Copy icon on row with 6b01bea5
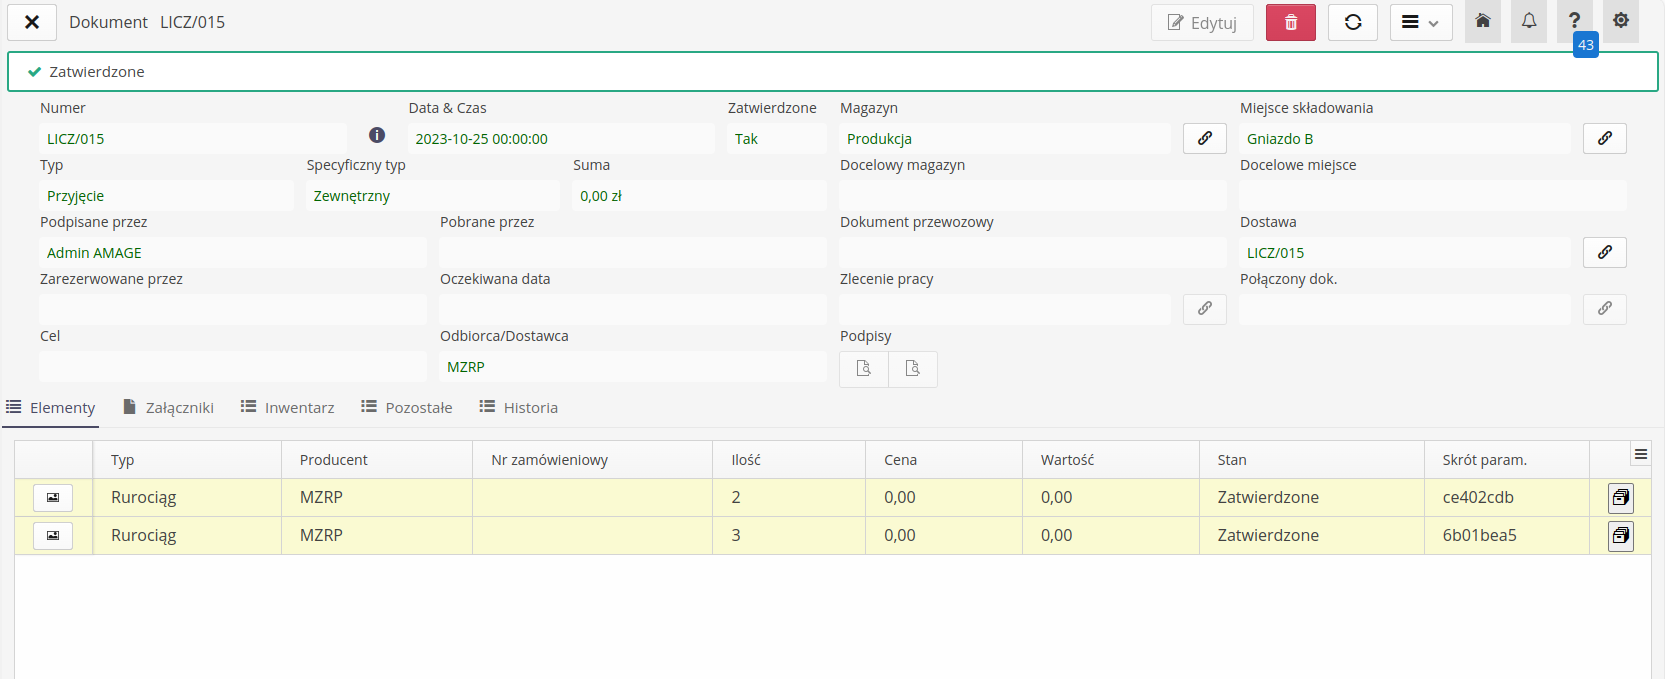This screenshot has width=1665, height=679. pyautogui.click(x=1620, y=536)
